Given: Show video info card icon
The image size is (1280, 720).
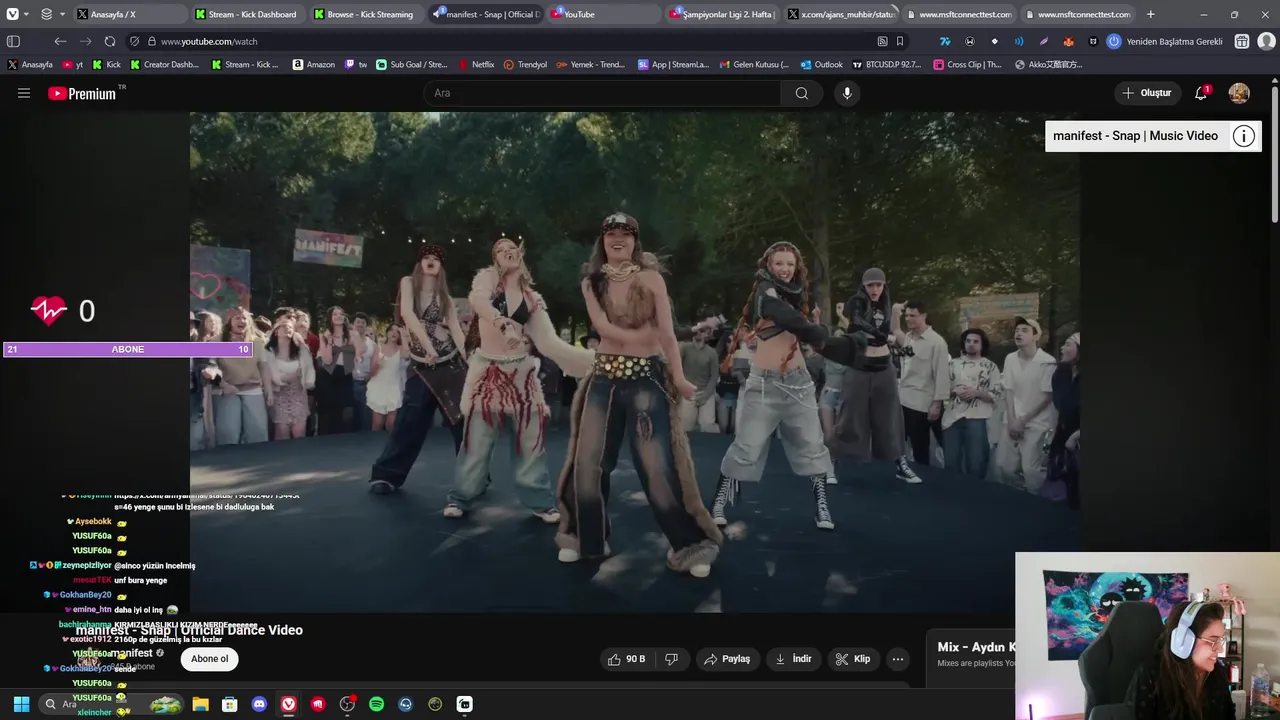Looking at the screenshot, I should pyautogui.click(x=1243, y=136).
